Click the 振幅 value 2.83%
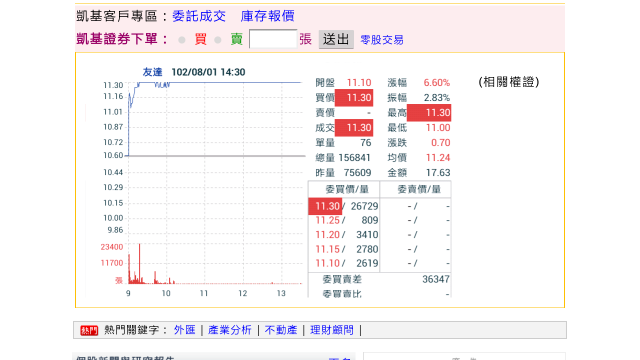The width and height of the screenshot is (640, 360). [x=436, y=98]
